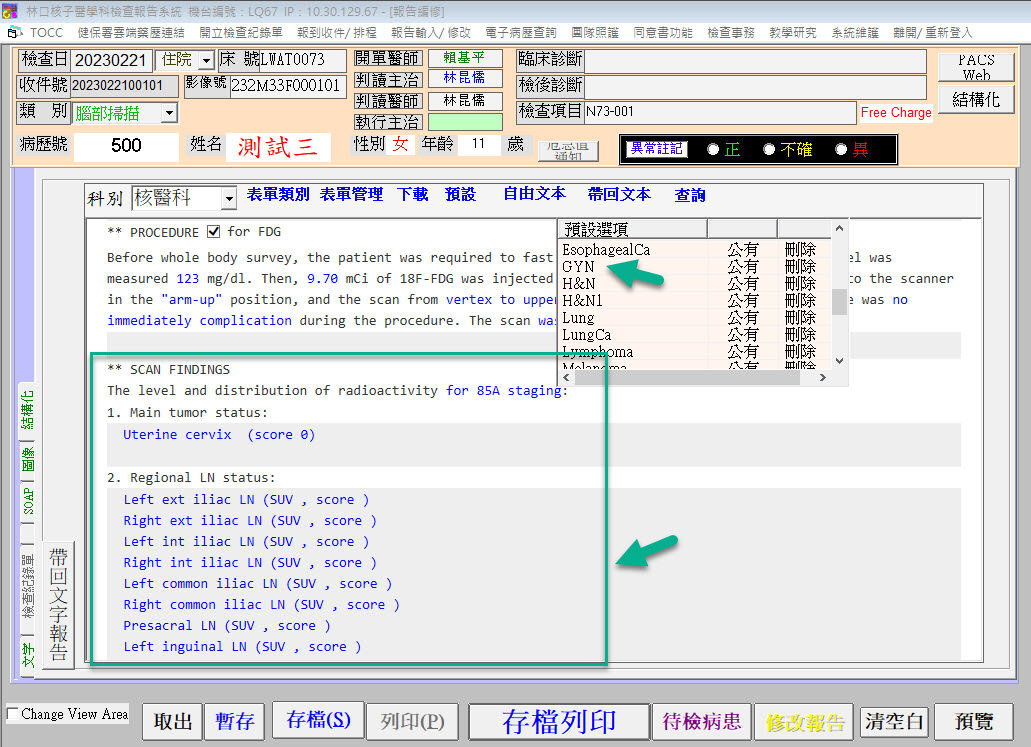
Task: Select GYN in the preset options list
Action: pyautogui.click(x=578, y=267)
